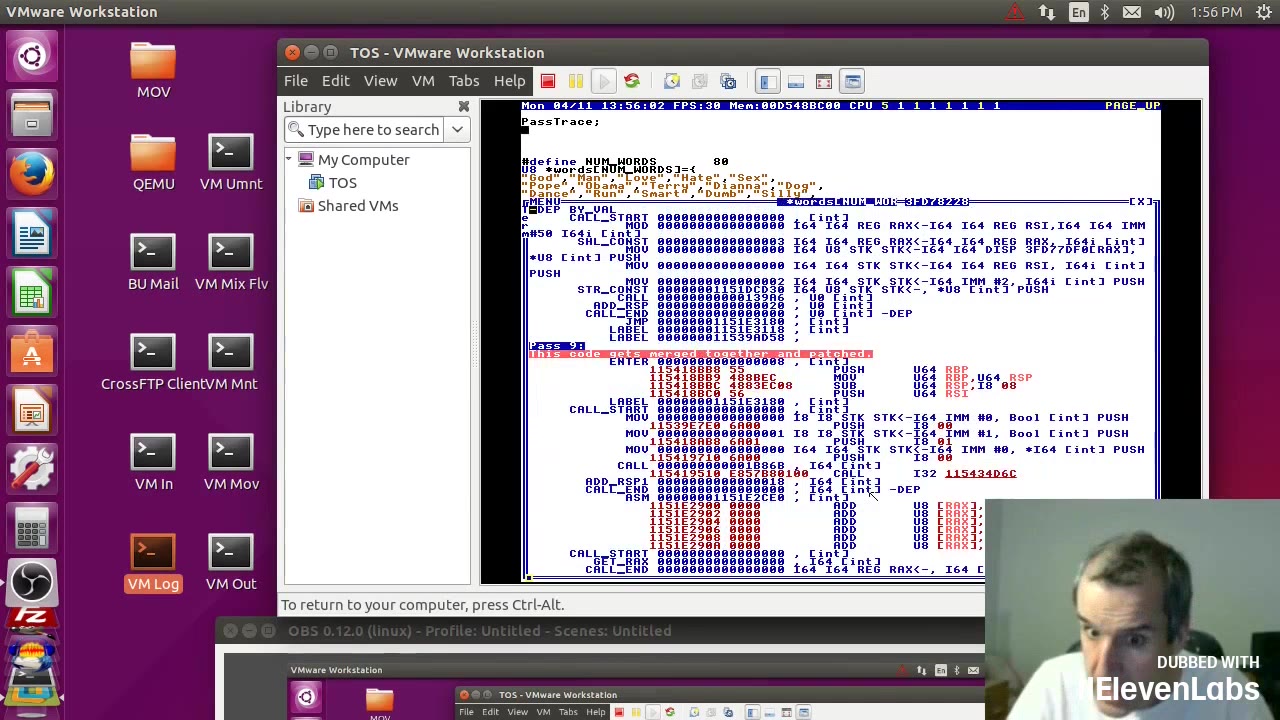Select the QEMU folder on desktop
The width and height of the screenshot is (1280, 720).
tap(153, 162)
